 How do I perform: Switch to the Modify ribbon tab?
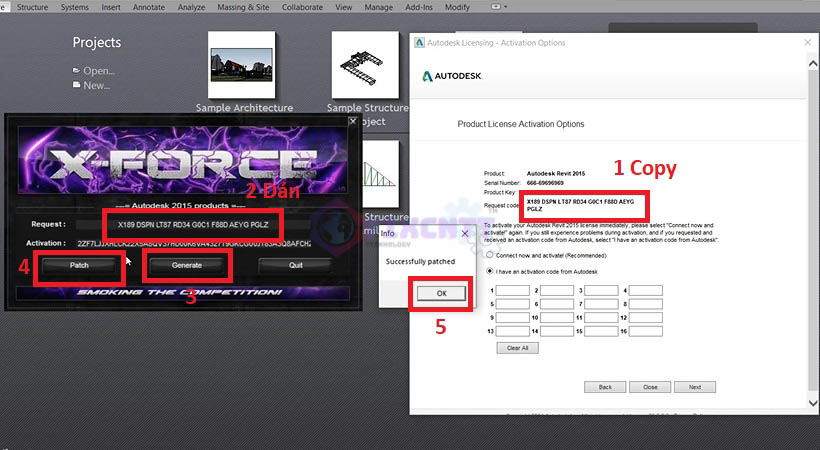tap(457, 7)
